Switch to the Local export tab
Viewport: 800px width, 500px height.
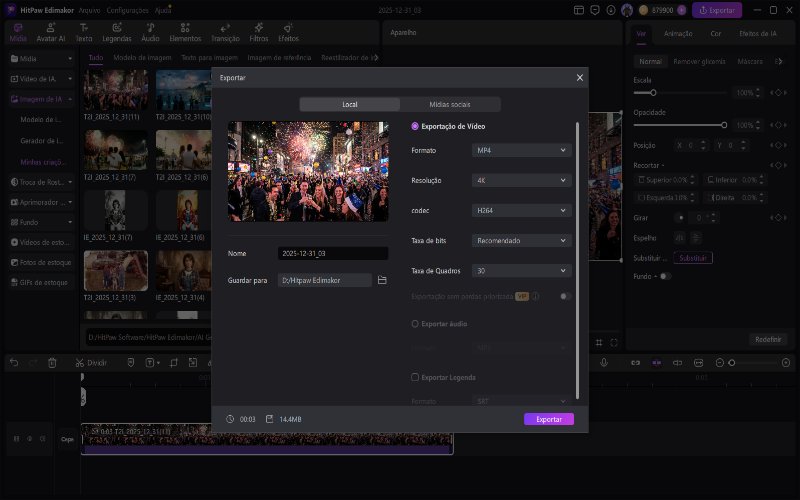click(349, 104)
